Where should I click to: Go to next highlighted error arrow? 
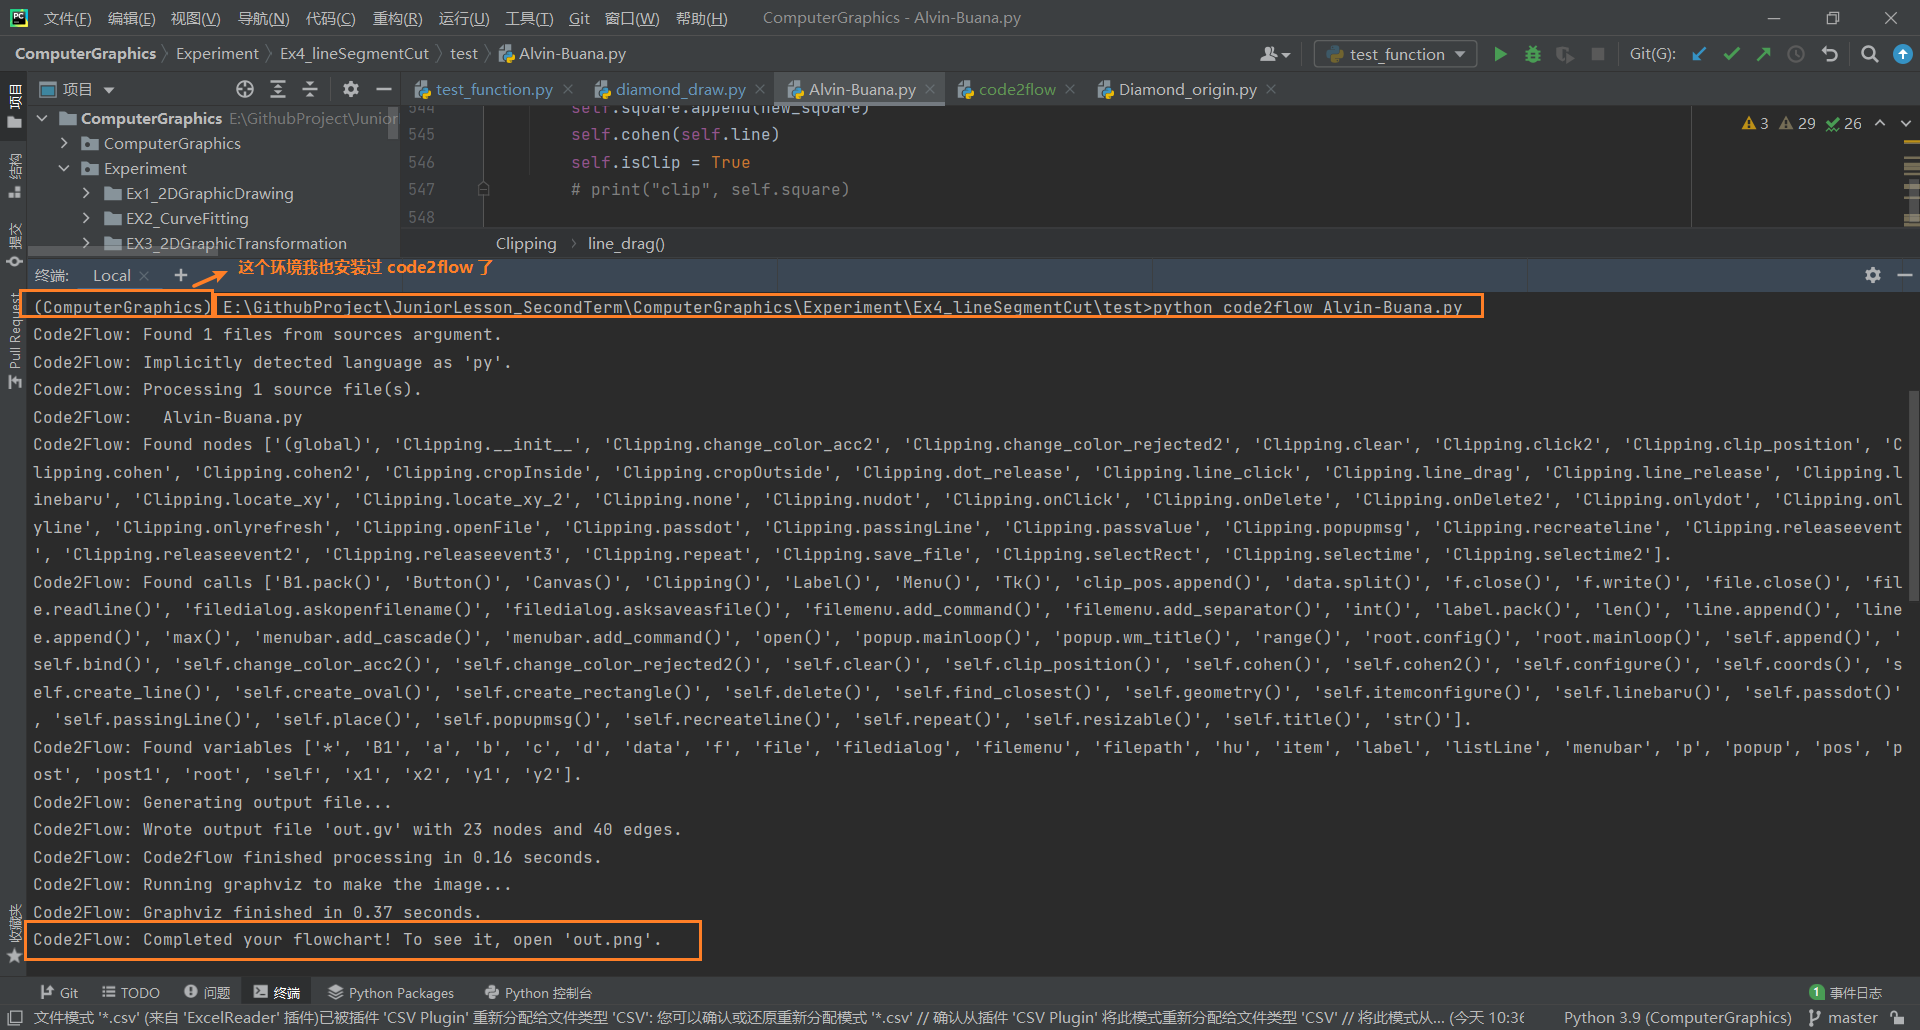pos(1905,123)
